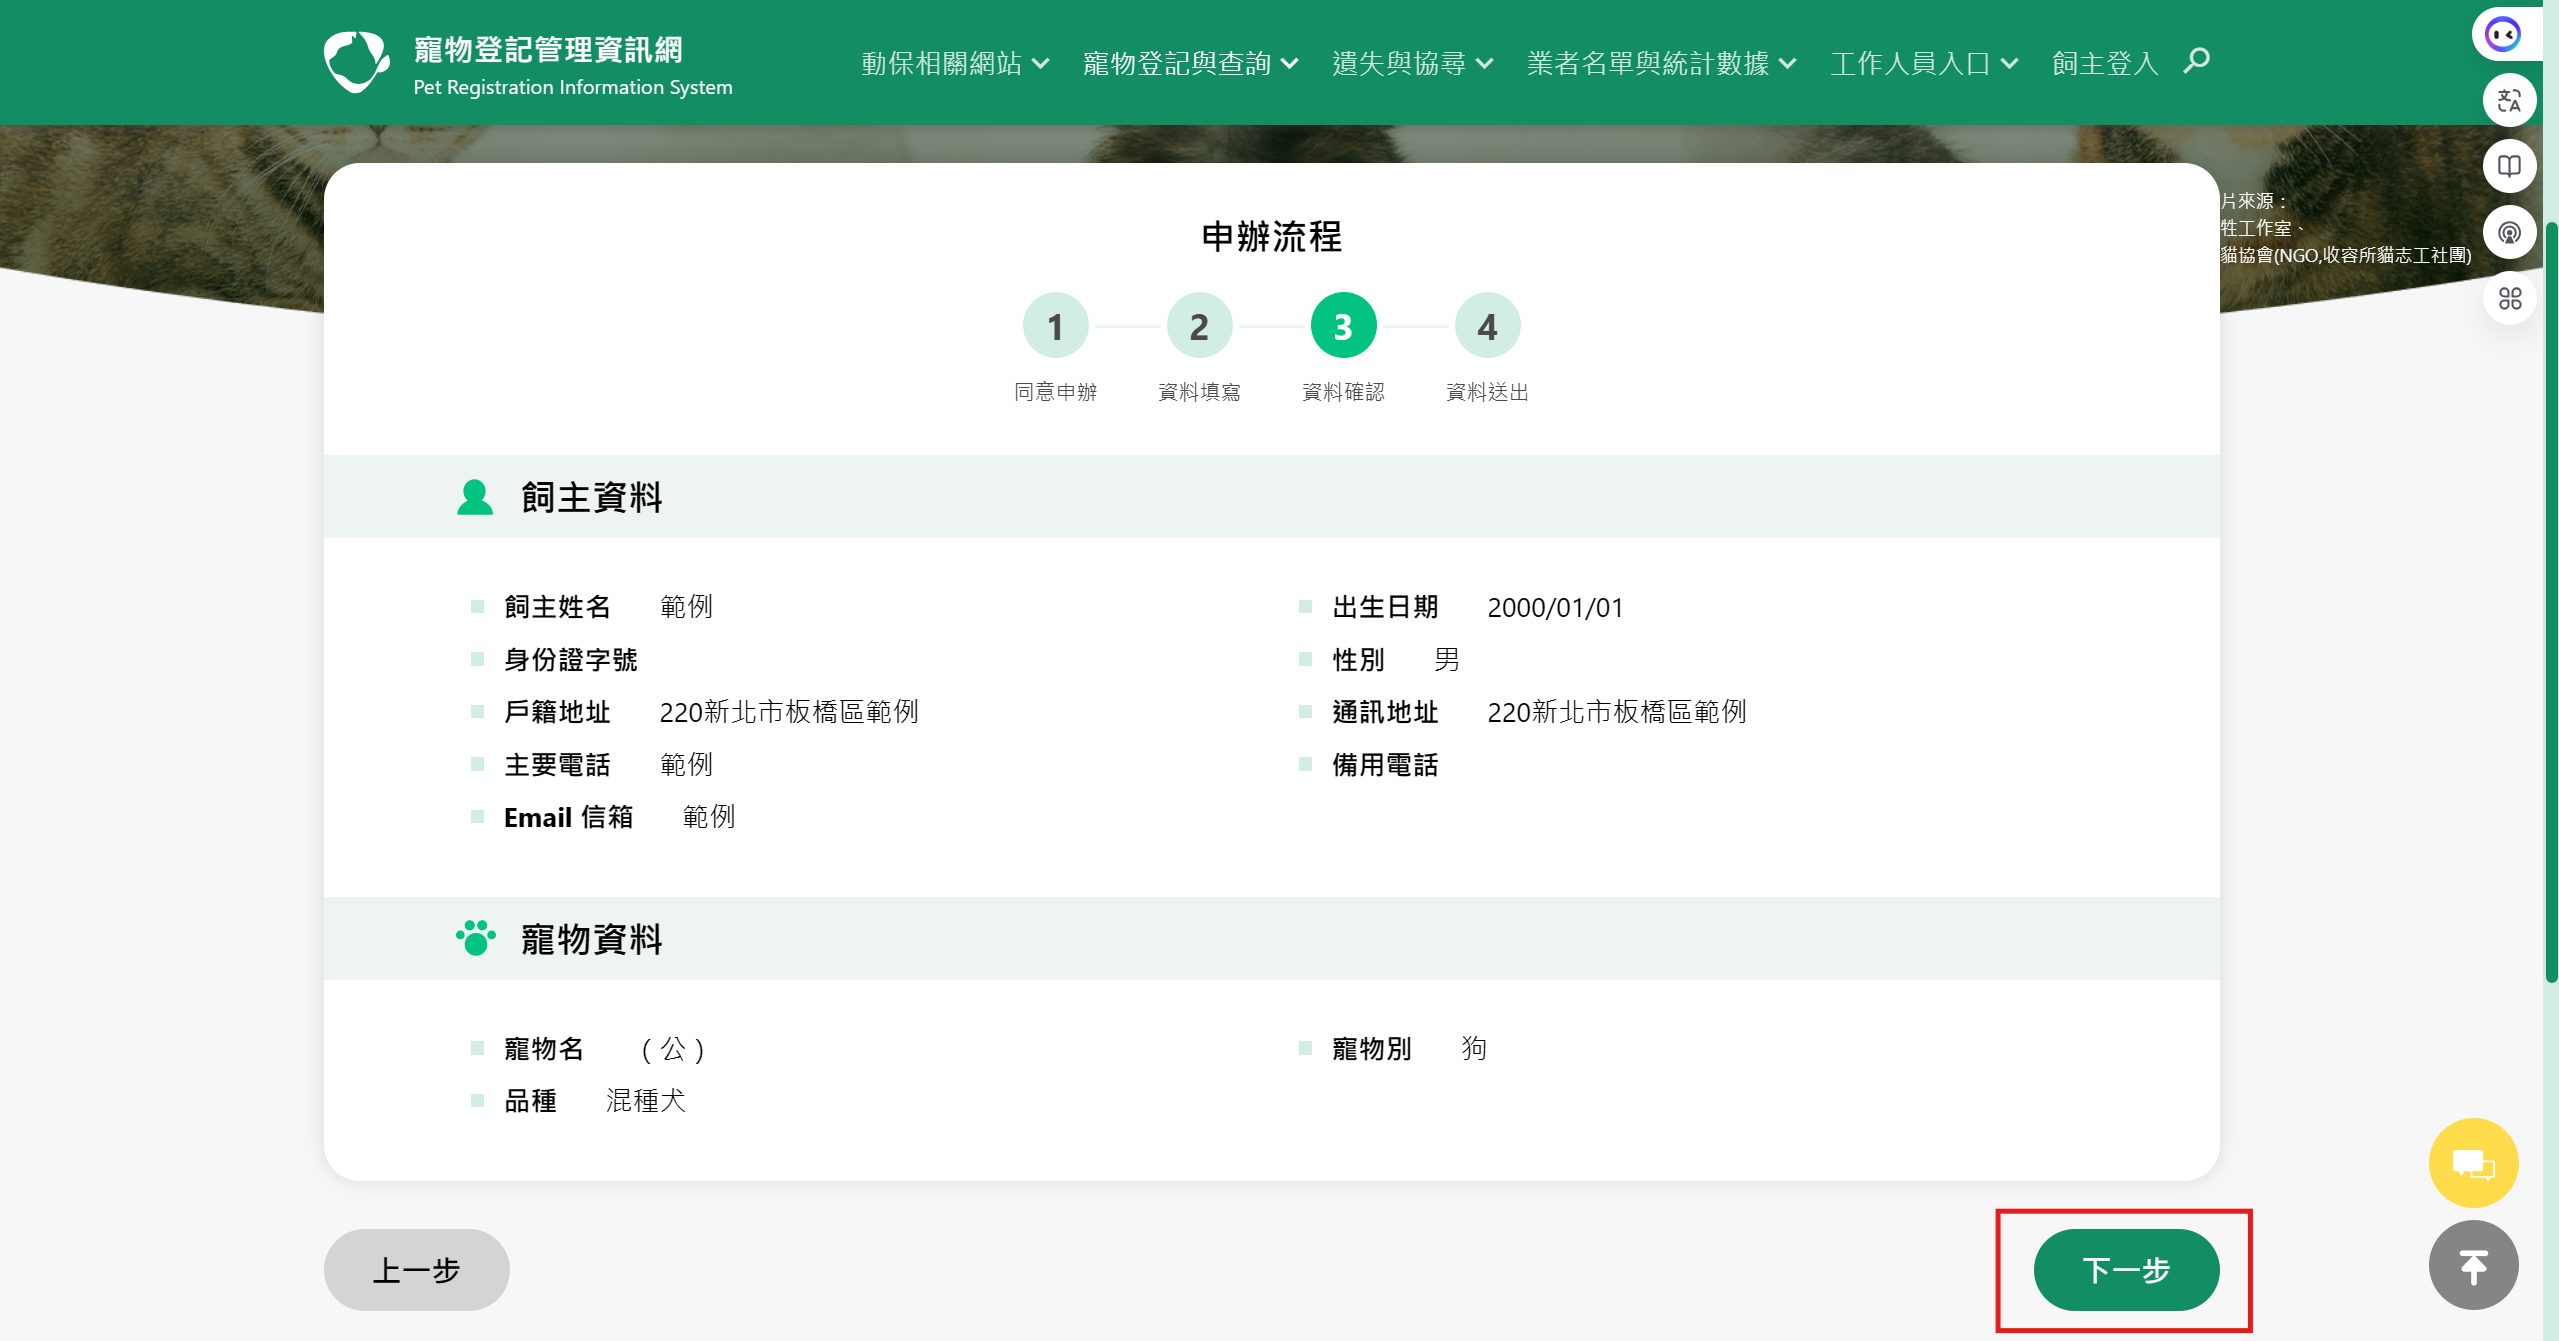2559x1341 pixels.
Task: Click the 上一步 button
Action: click(x=417, y=1269)
